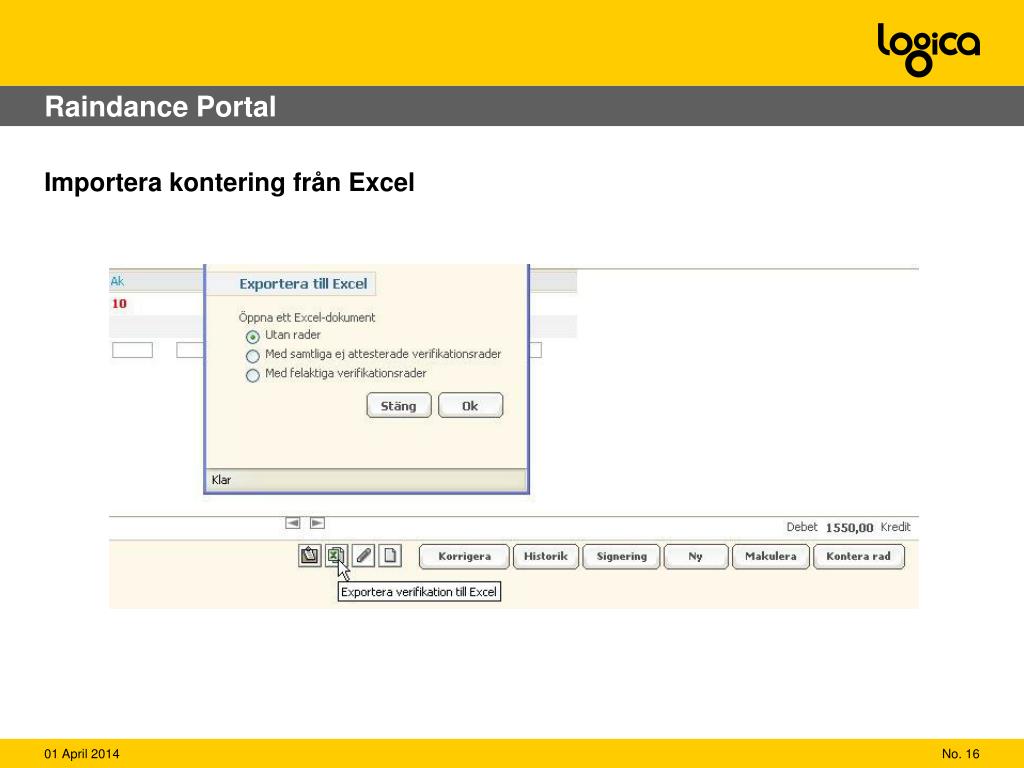Click the 'Kredit' label

coord(895,527)
